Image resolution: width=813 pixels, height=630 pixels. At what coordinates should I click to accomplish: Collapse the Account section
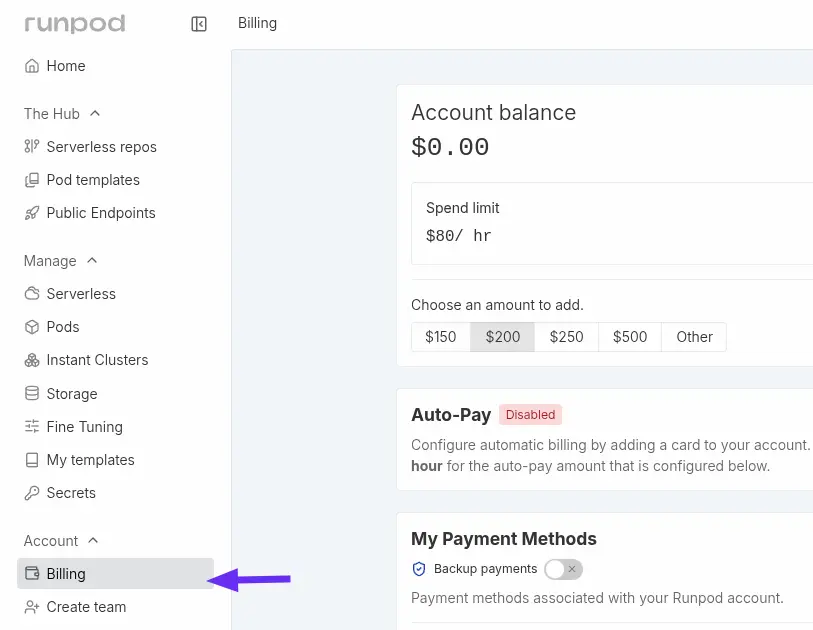coord(93,541)
